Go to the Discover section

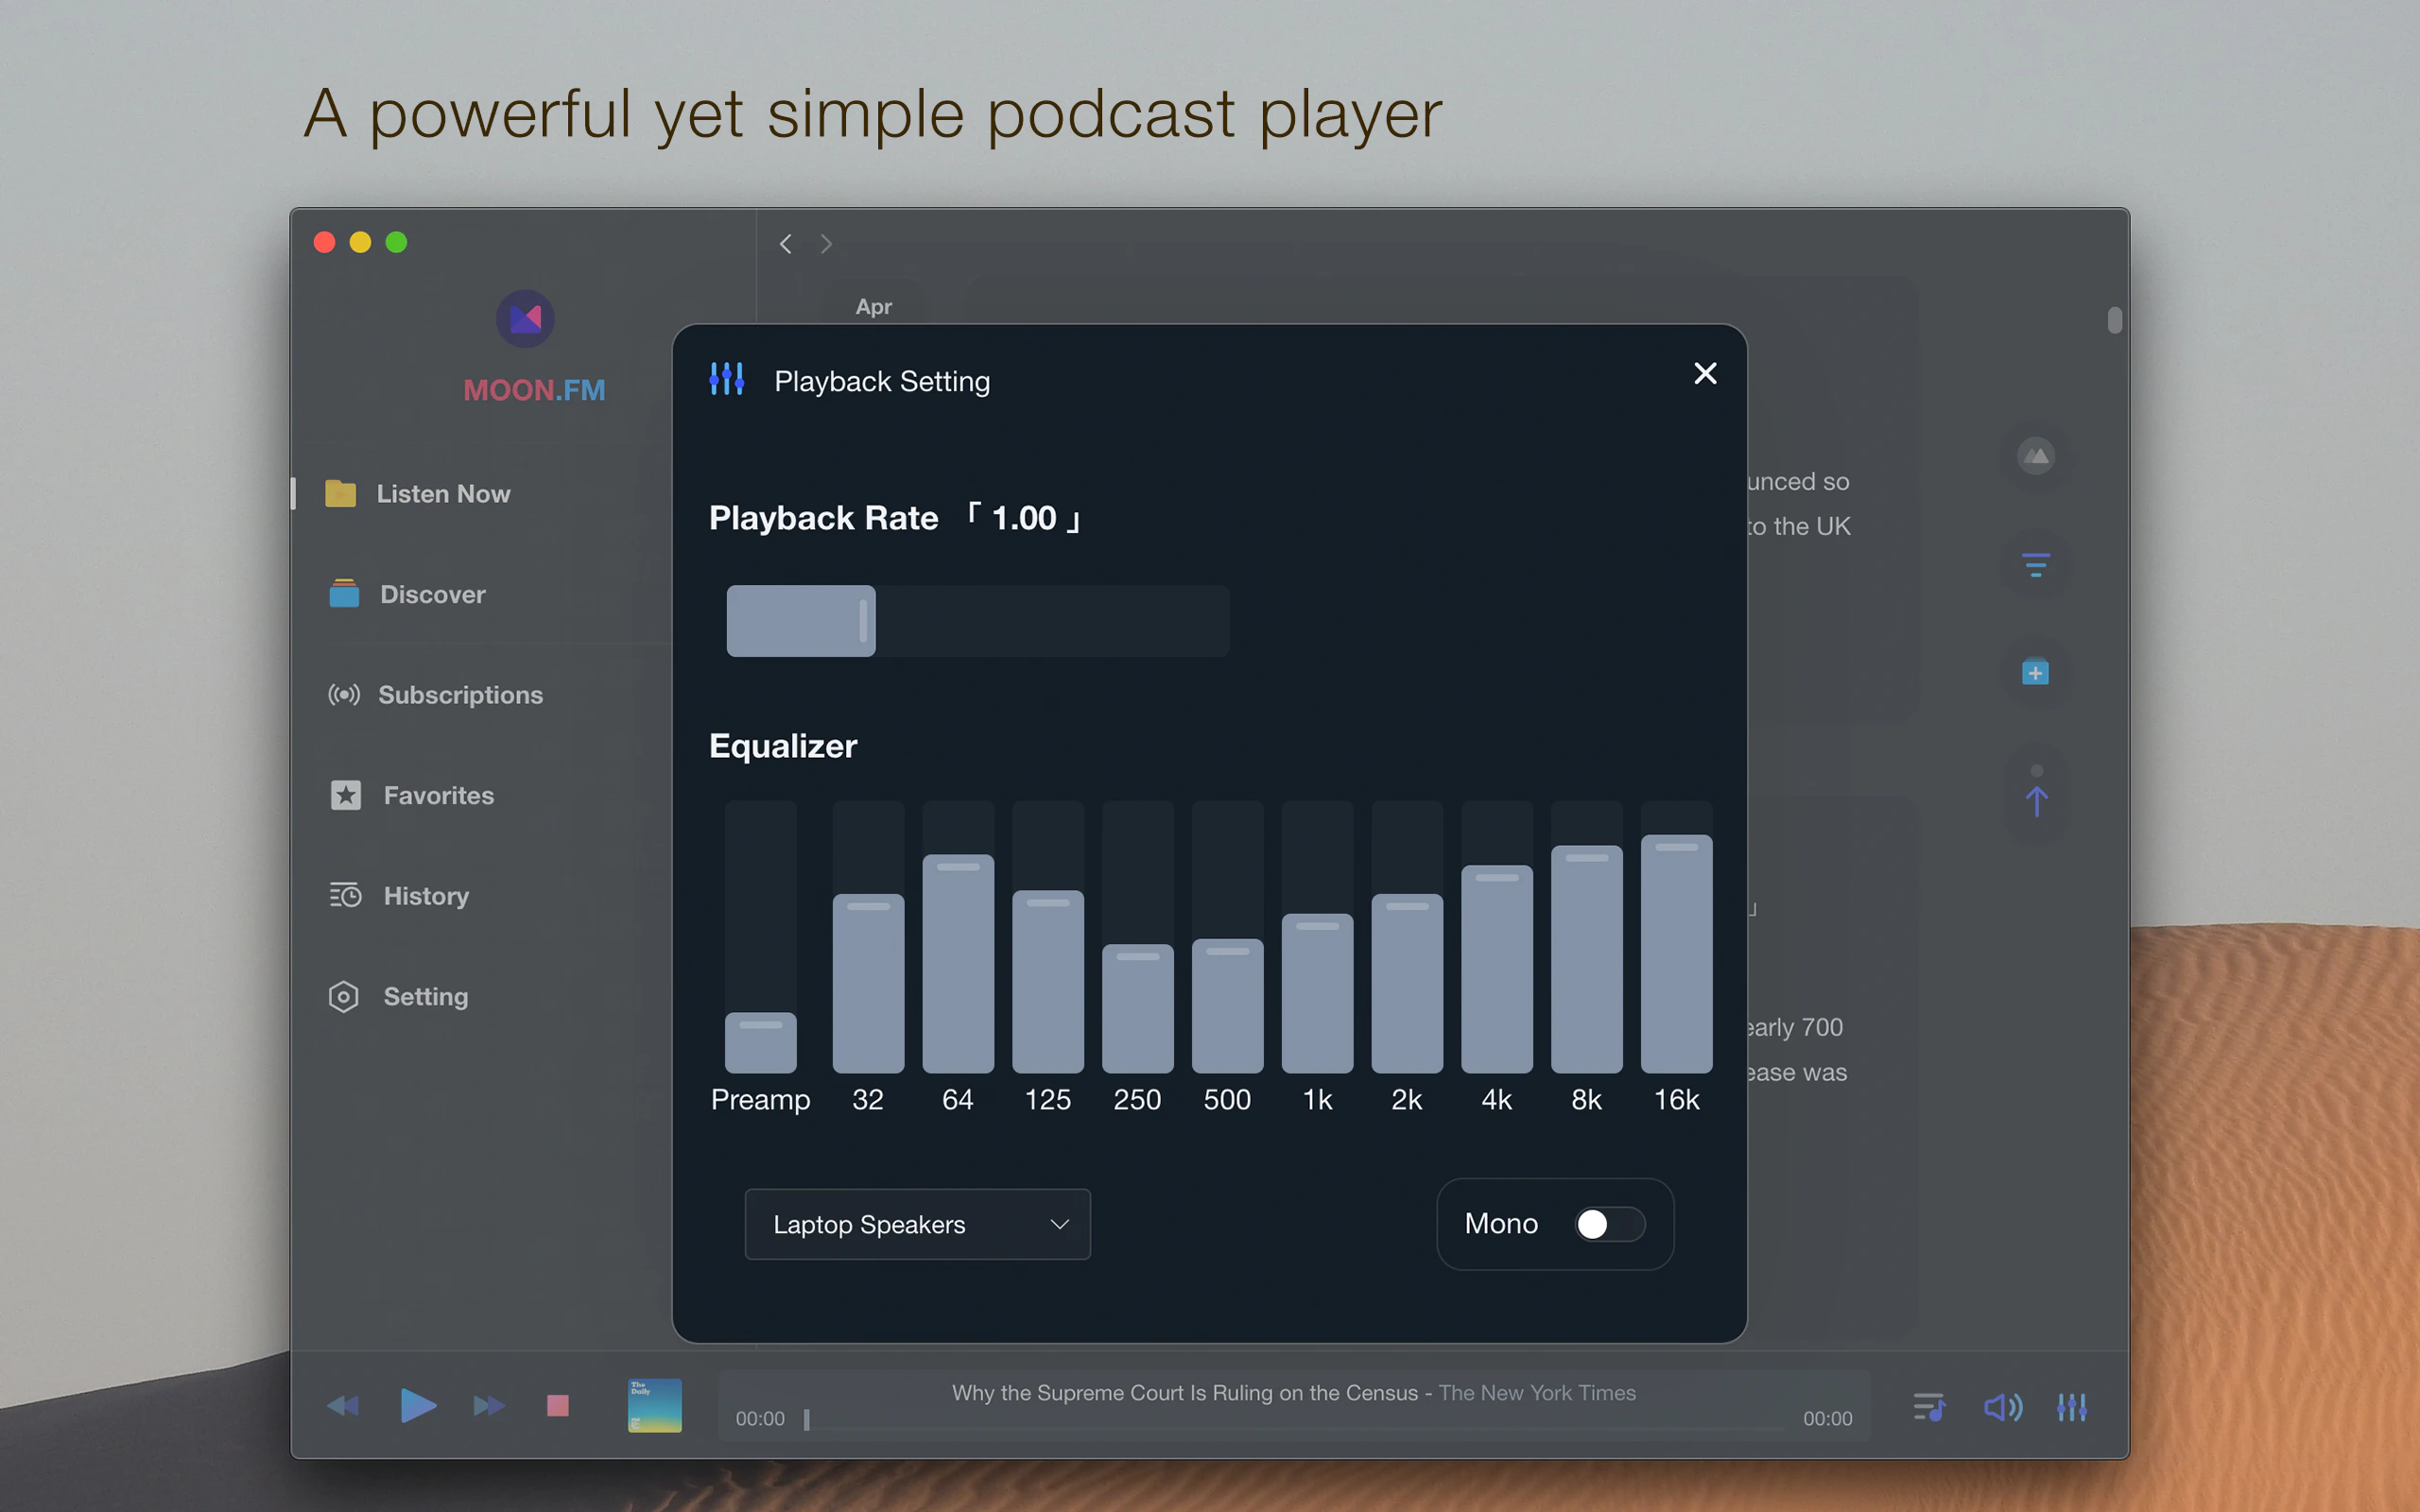coord(432,594)
